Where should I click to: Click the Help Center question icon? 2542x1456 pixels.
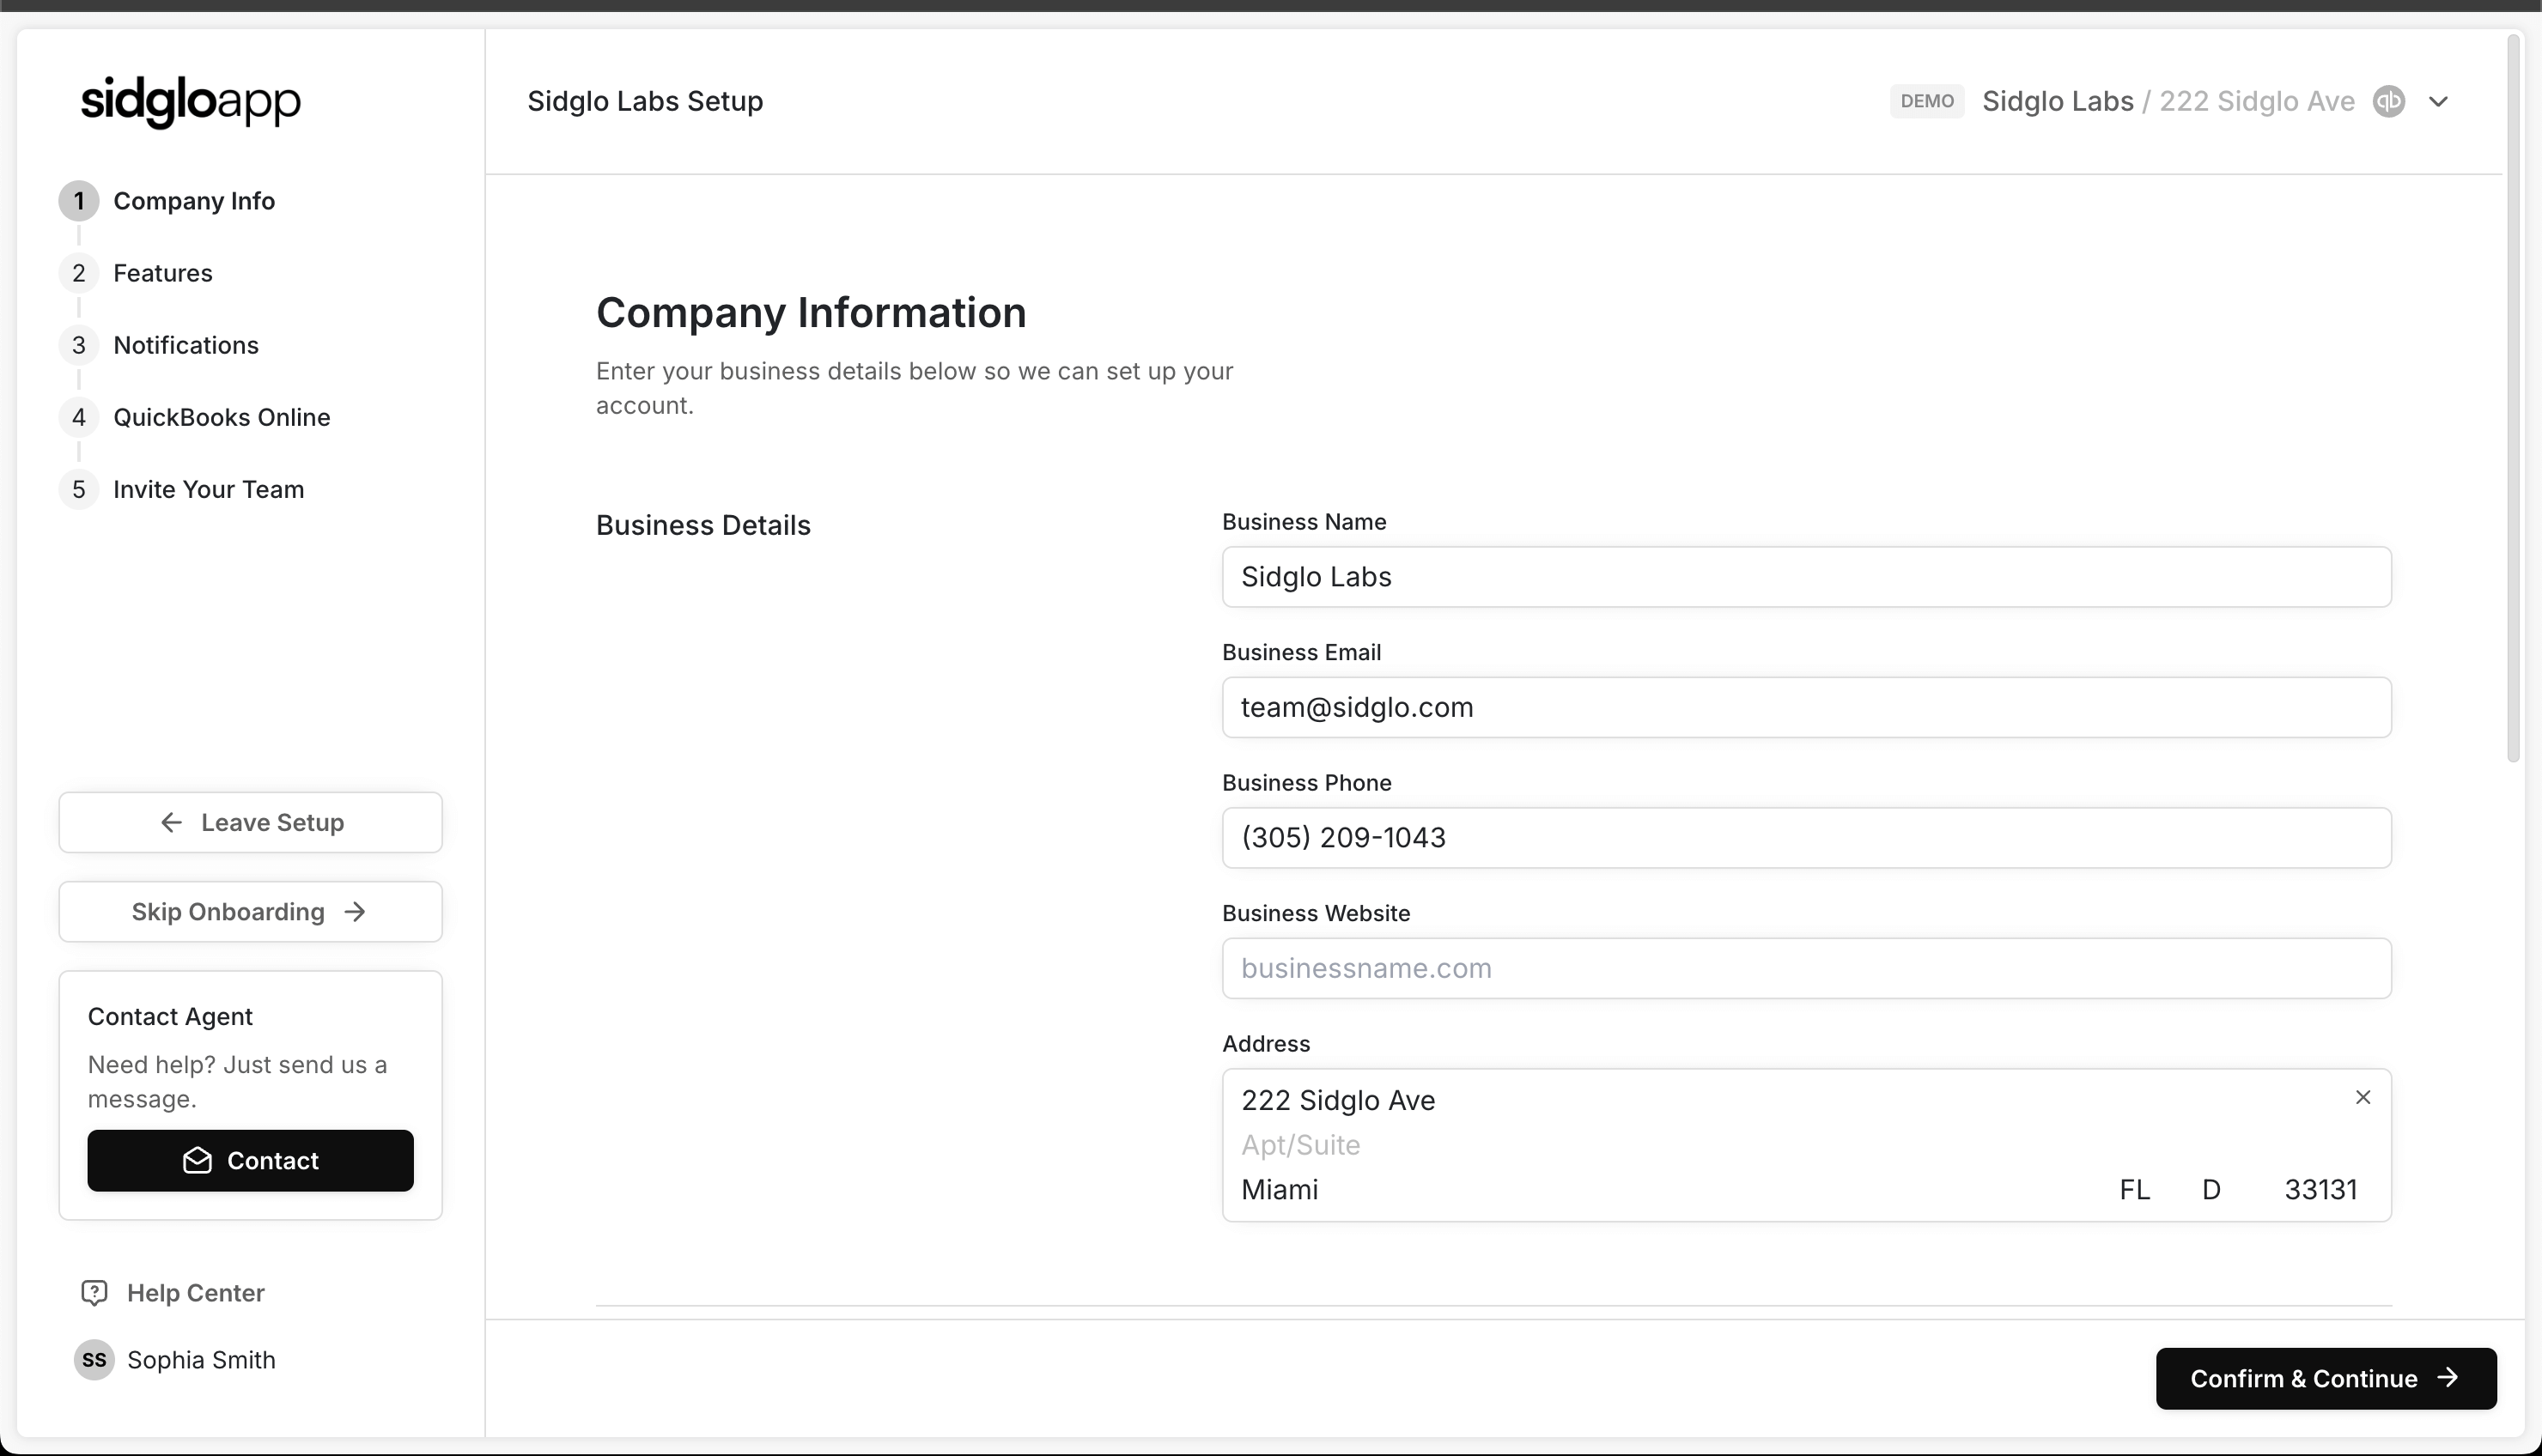94,1292
